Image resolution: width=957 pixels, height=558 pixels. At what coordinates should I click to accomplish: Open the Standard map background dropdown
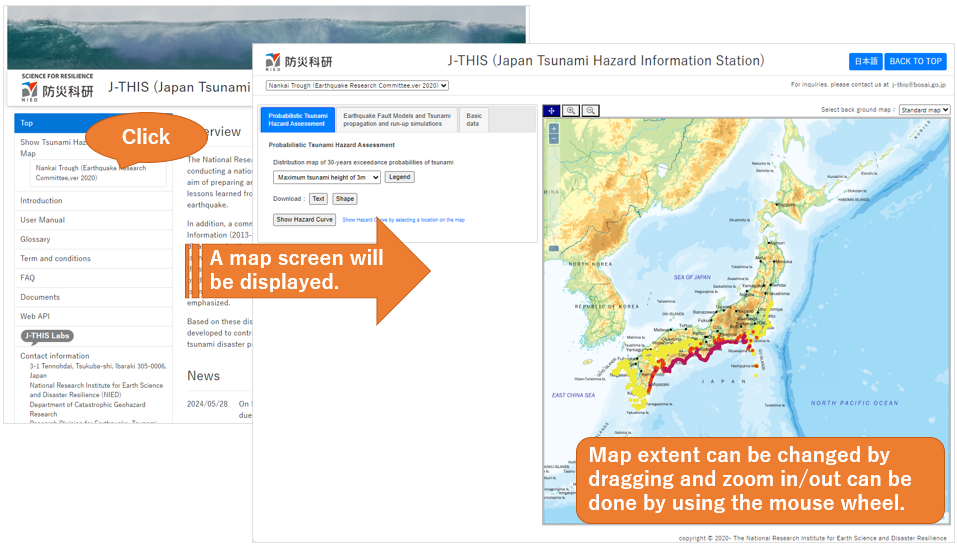(x=925, y=110)
